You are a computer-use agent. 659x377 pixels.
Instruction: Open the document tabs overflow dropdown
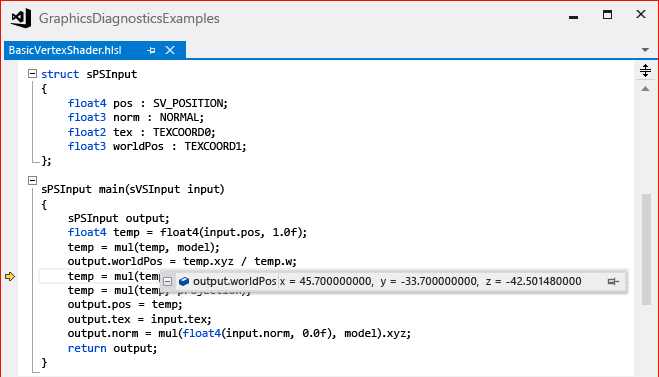pyautogui.click(x=645, y=50)
